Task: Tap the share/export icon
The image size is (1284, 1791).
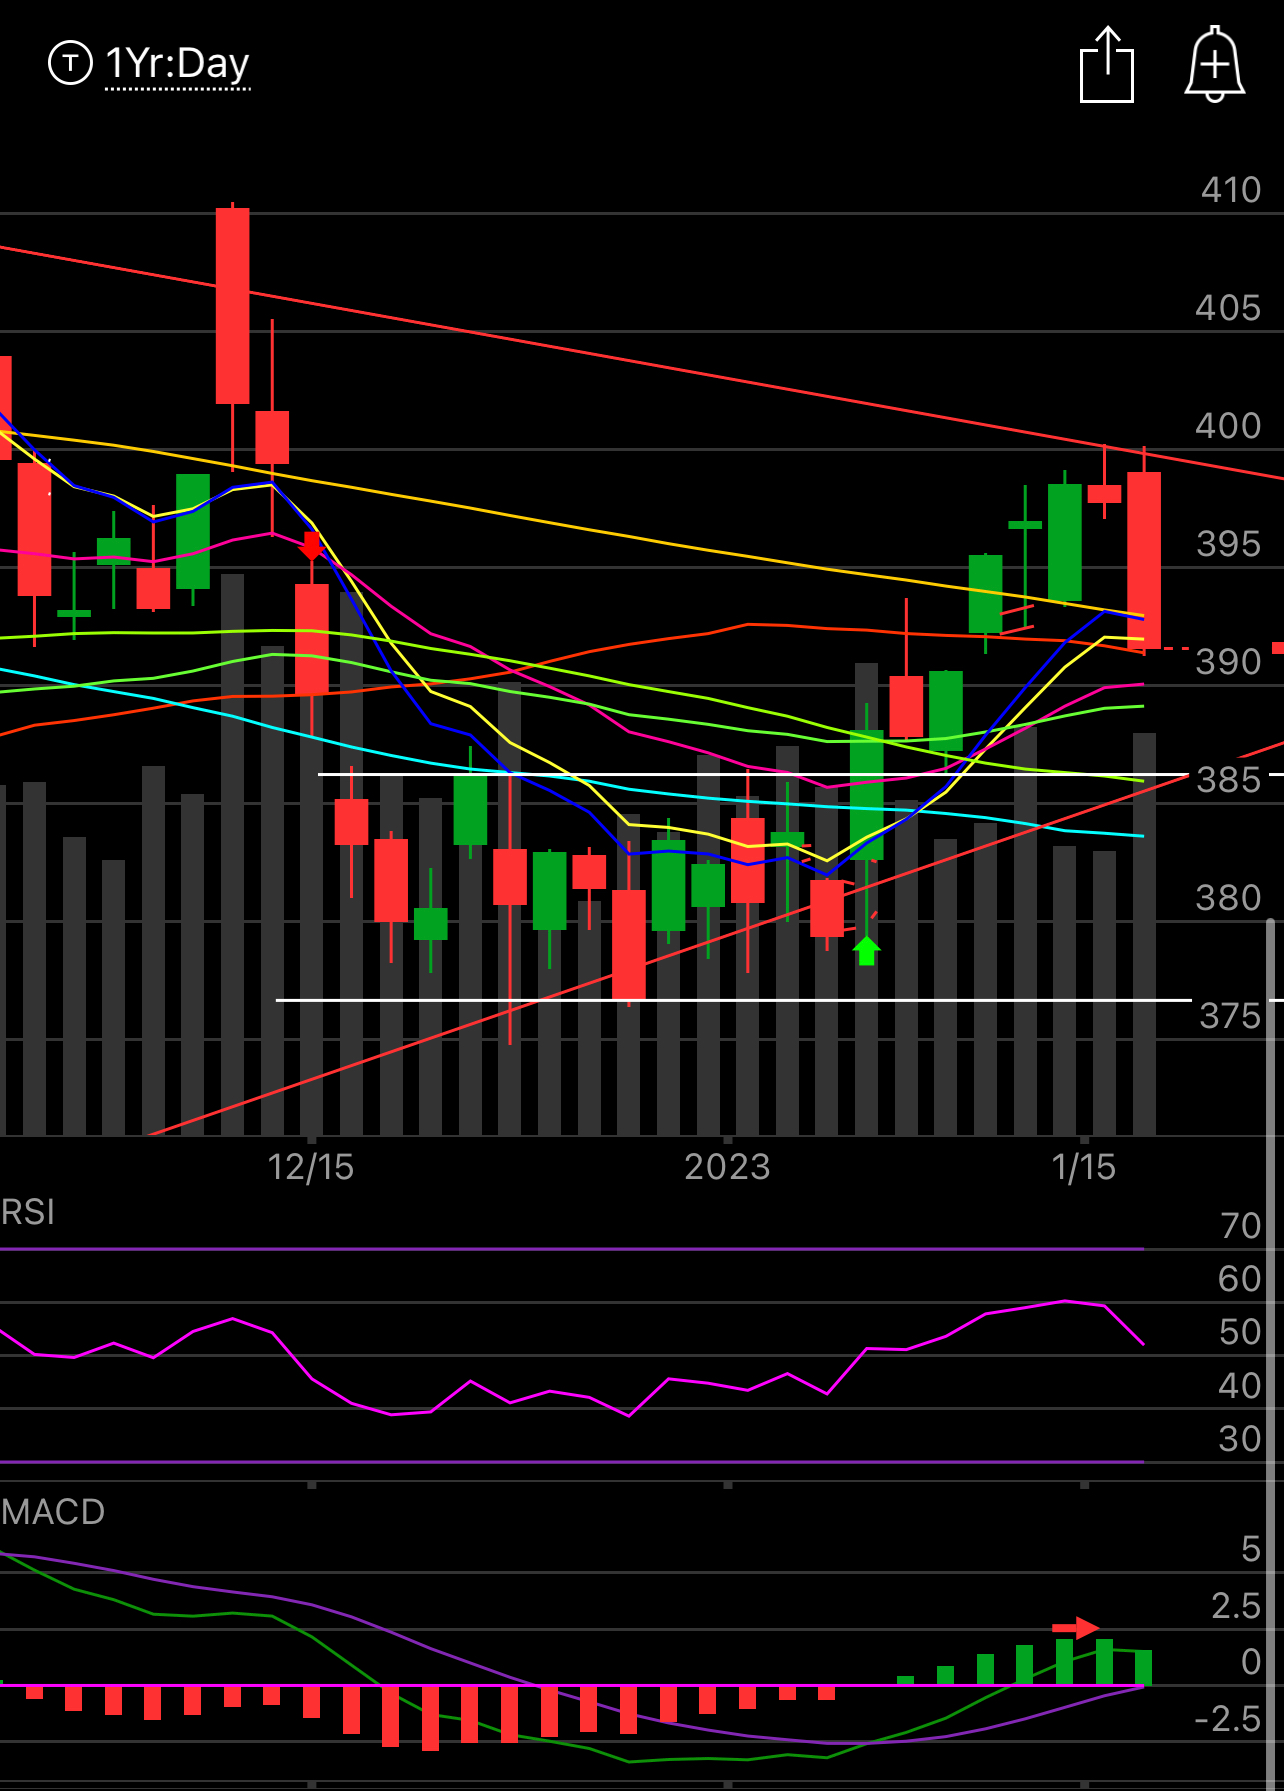Action: 1107,65
